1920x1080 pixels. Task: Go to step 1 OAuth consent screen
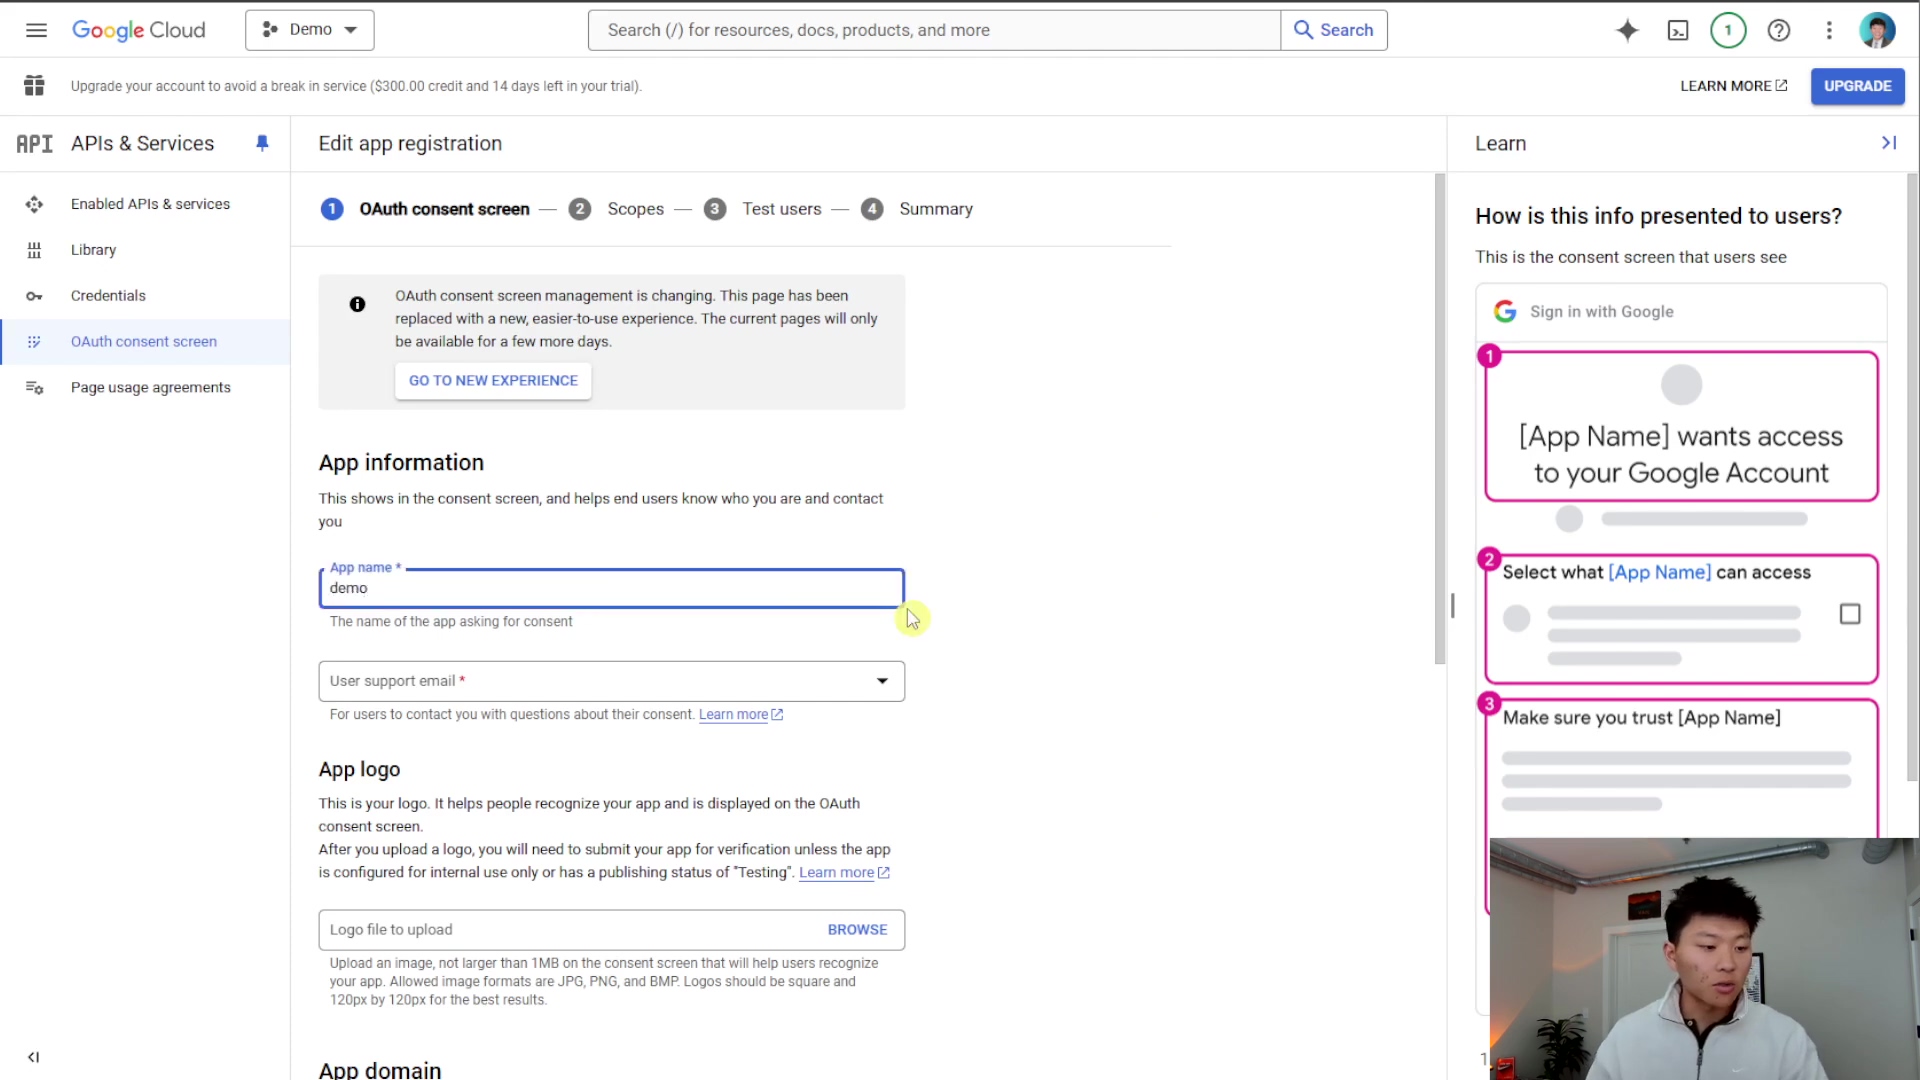(x=425, y=209)
